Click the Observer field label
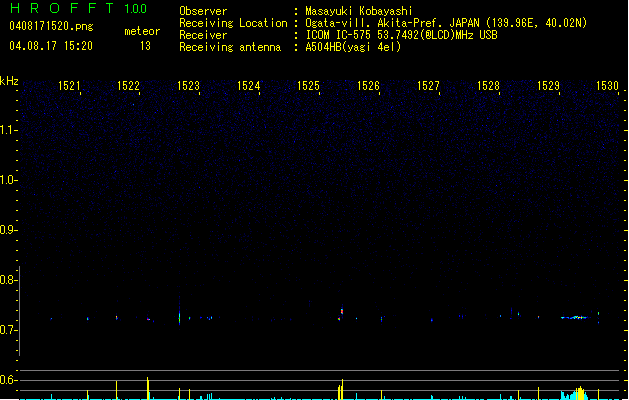 (203, 11)
